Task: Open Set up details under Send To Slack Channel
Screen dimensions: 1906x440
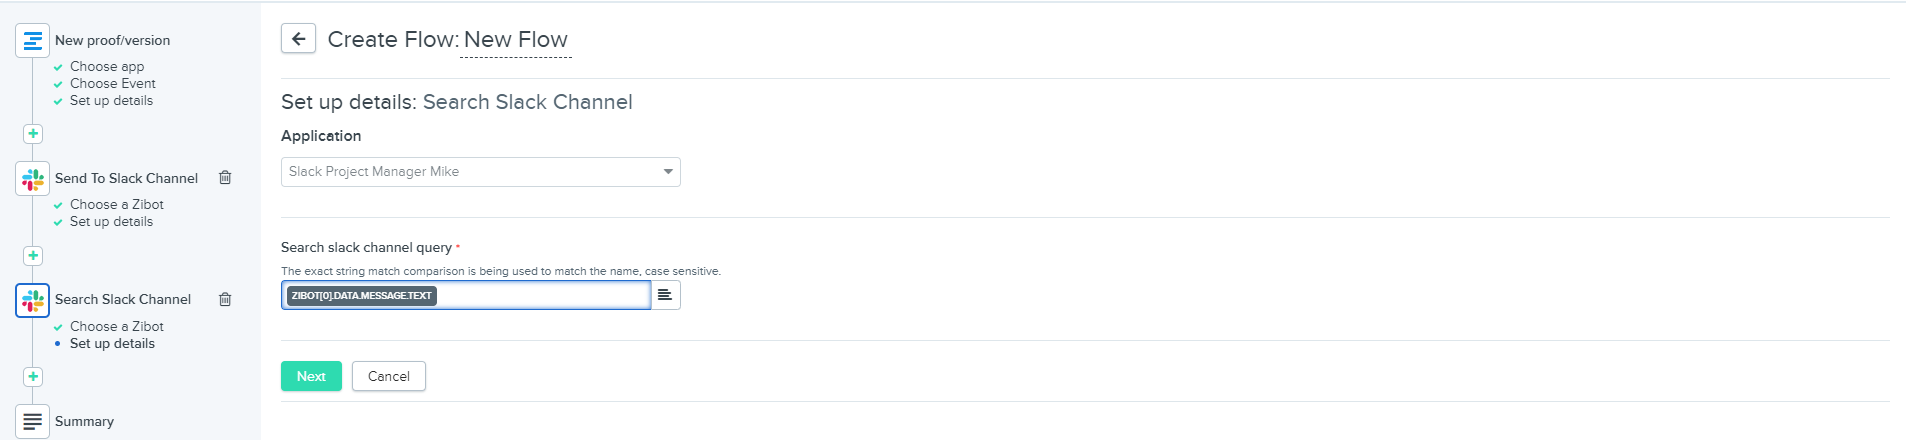Action: [x=111, y=222]
